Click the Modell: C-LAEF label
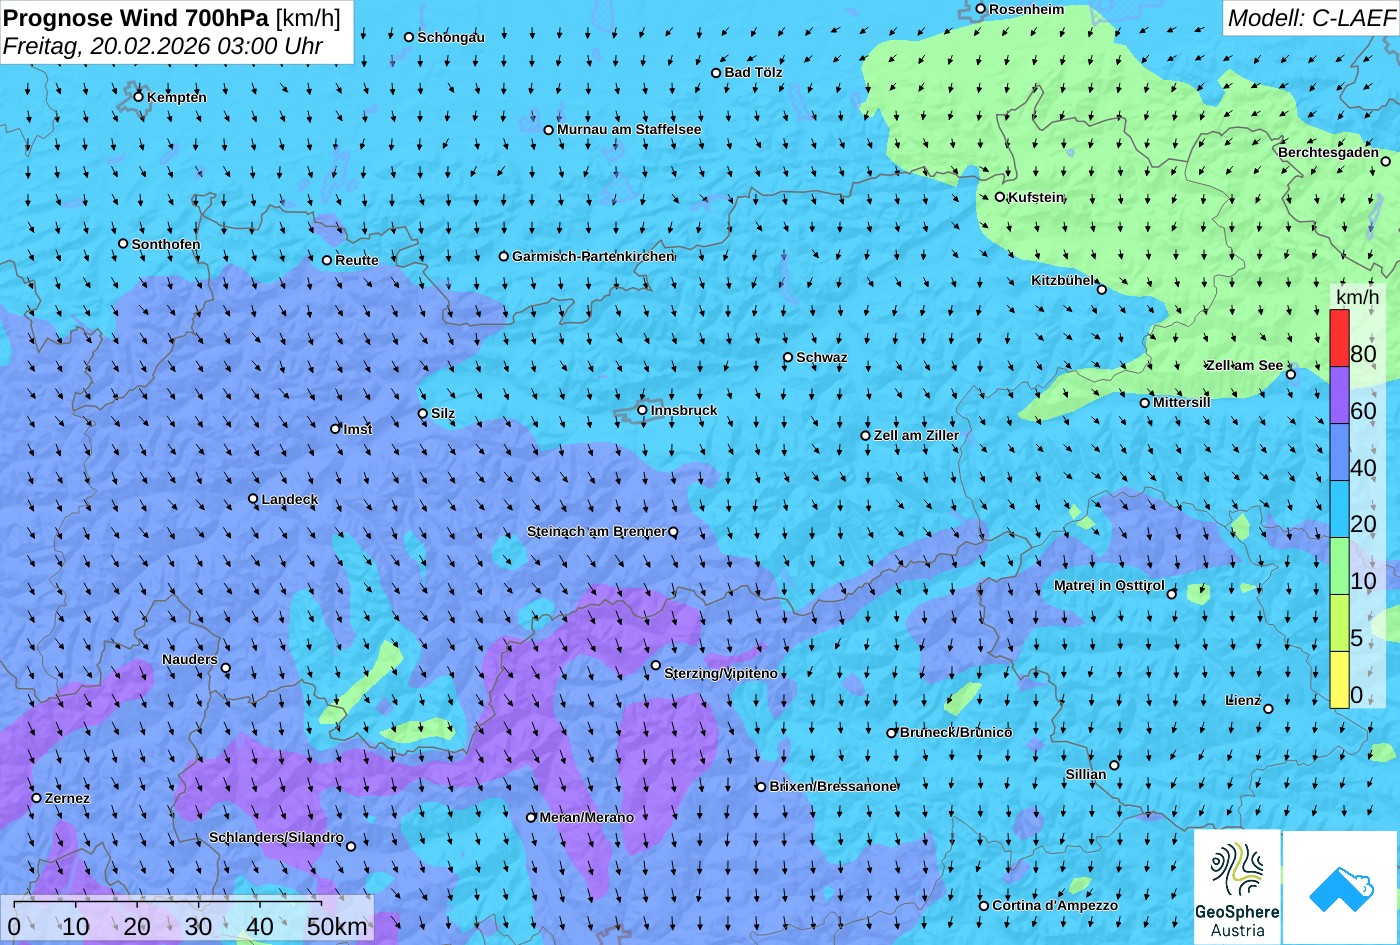Image resolution: width=1400 pixels, height=945 pixels. pos(1311,17)
